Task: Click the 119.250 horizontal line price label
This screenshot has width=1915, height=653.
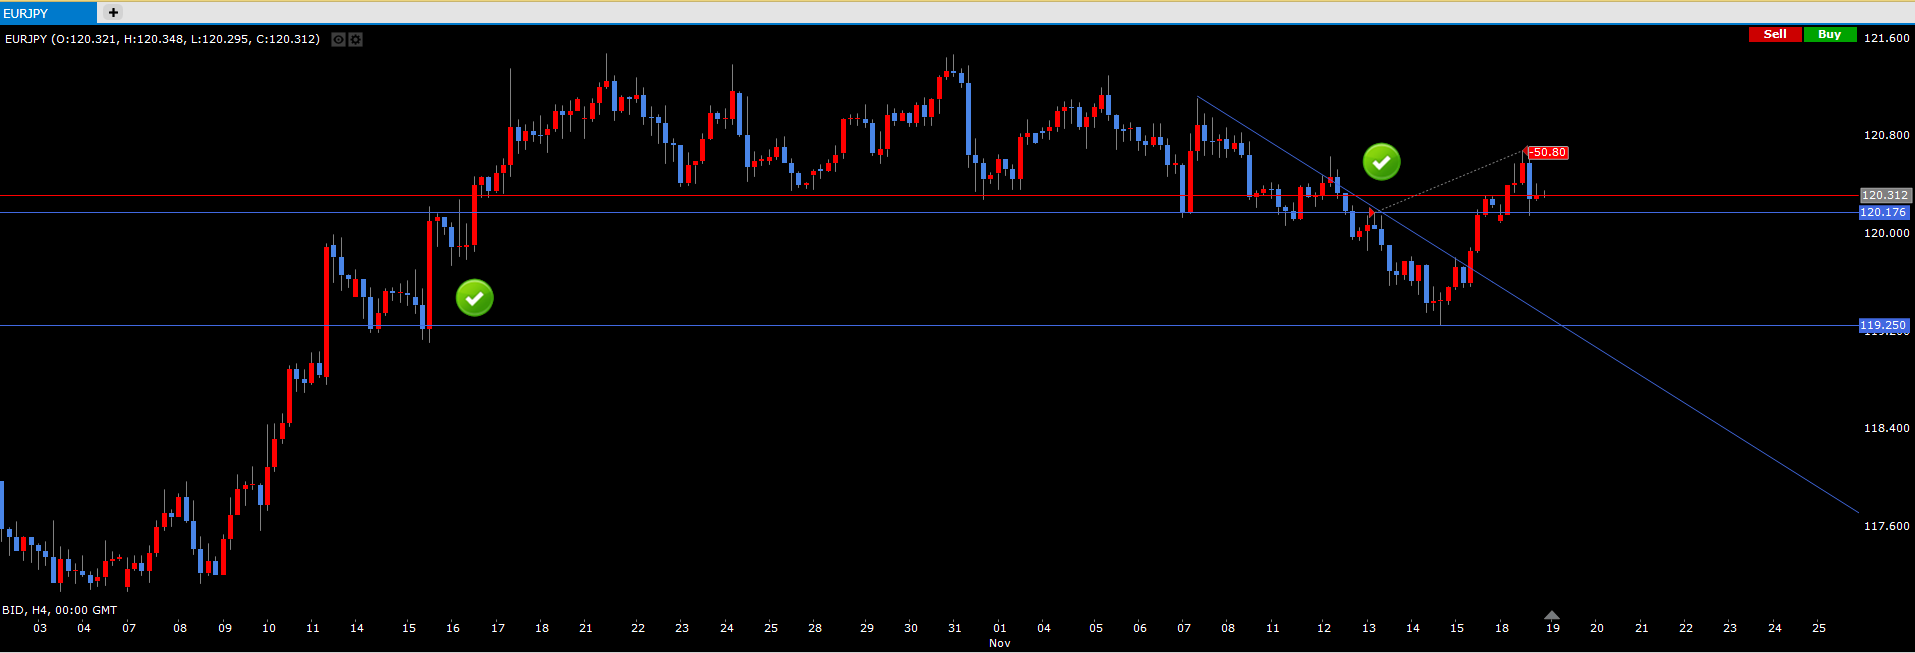Action: point(1883,325)
